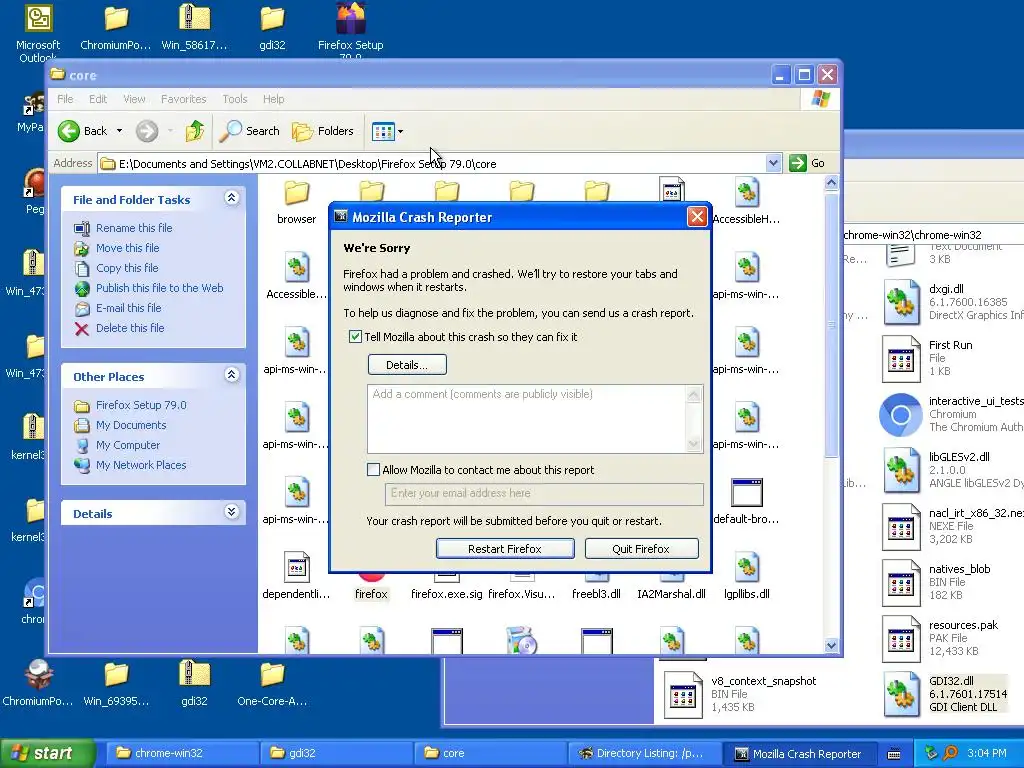
Task: Open Microsoft Outlook desktop icon
Action: coord(39,18)
